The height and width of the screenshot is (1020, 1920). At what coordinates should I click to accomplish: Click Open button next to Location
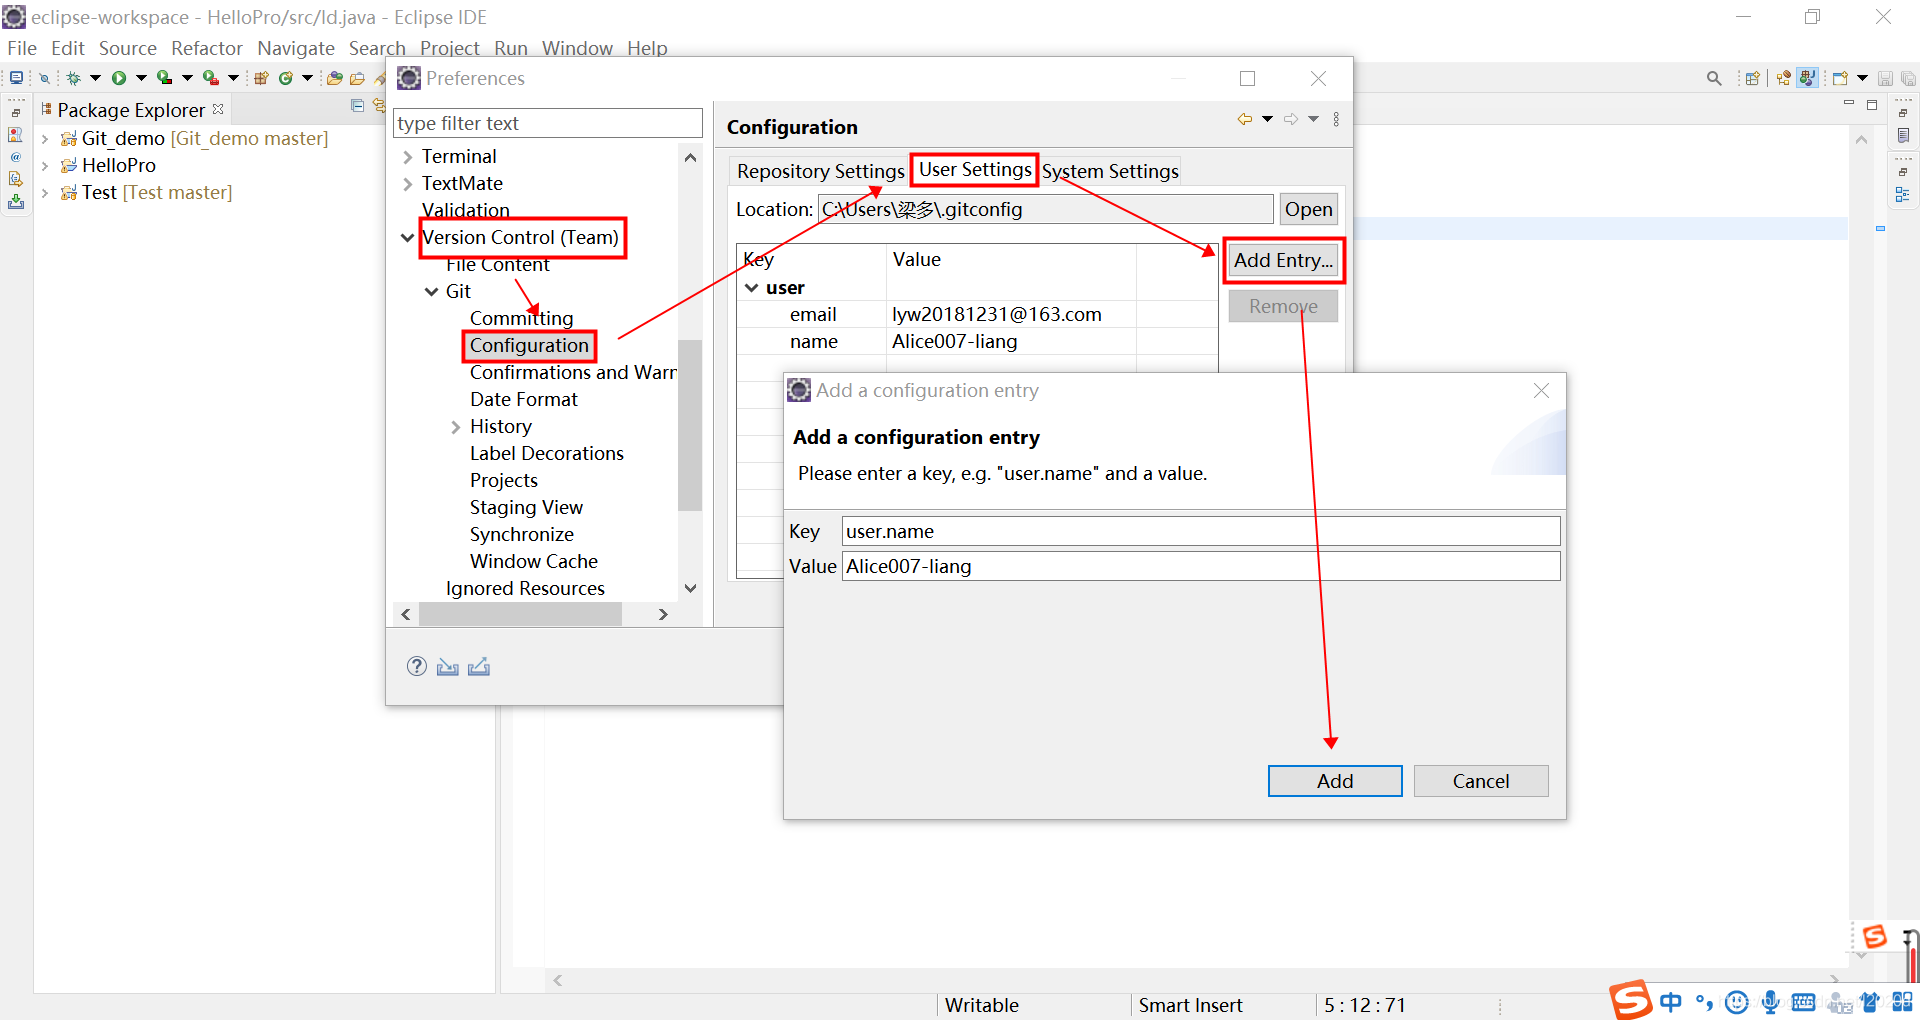tap(1308, 209)
